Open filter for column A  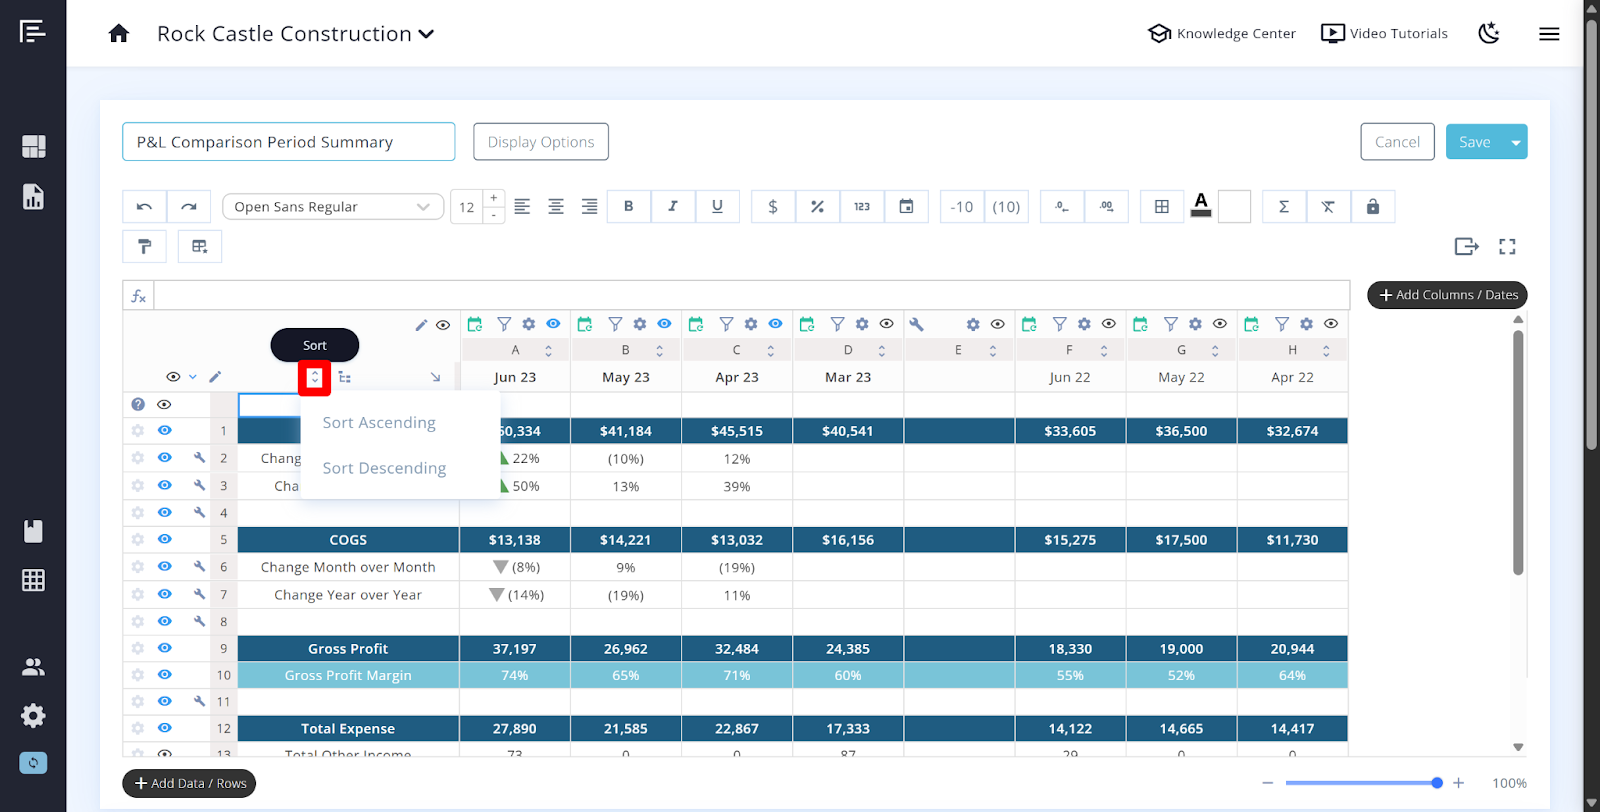click(x=504, y=324)
